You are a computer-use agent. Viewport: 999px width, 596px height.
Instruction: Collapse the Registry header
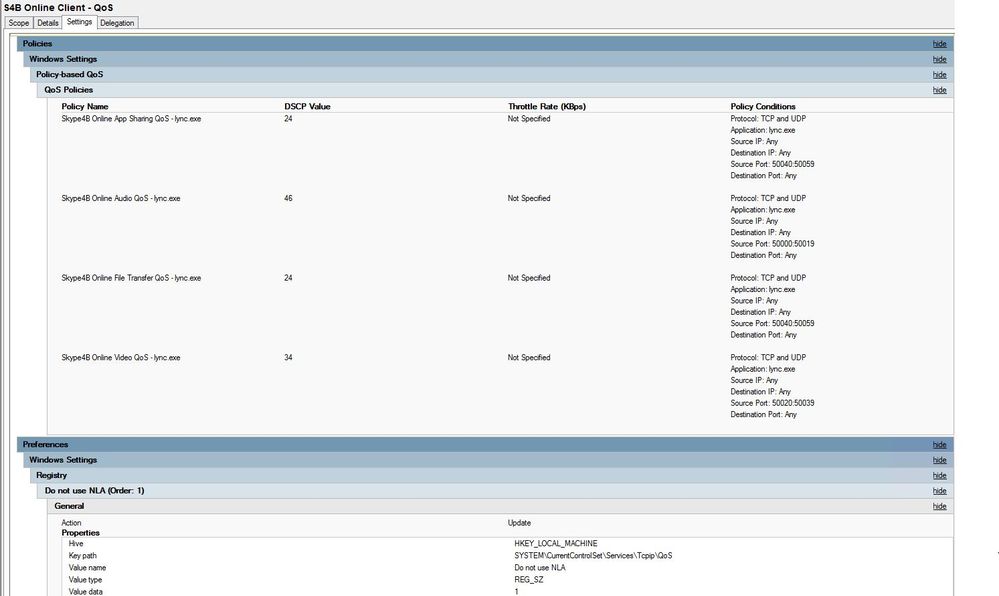coord(492,476)
